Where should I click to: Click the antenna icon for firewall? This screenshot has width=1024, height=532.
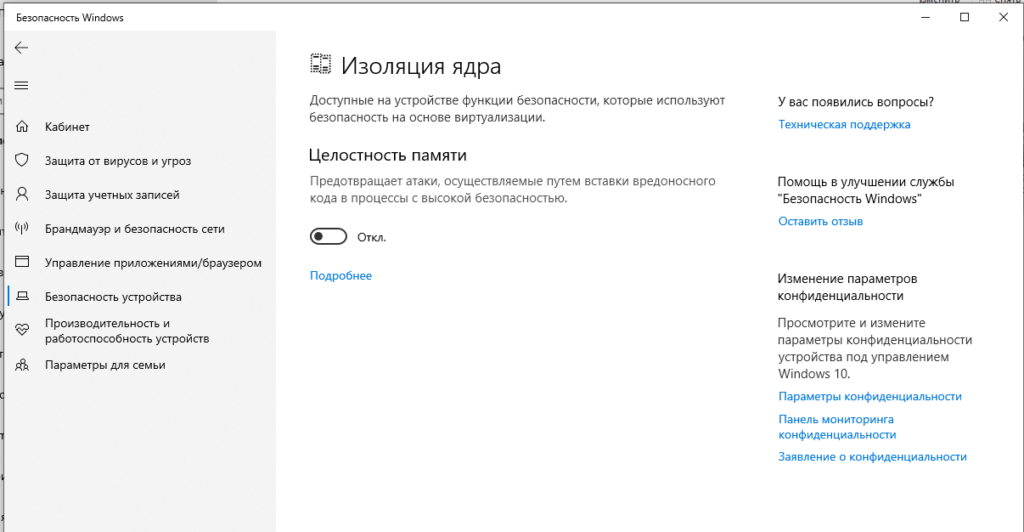pos(22,228)
